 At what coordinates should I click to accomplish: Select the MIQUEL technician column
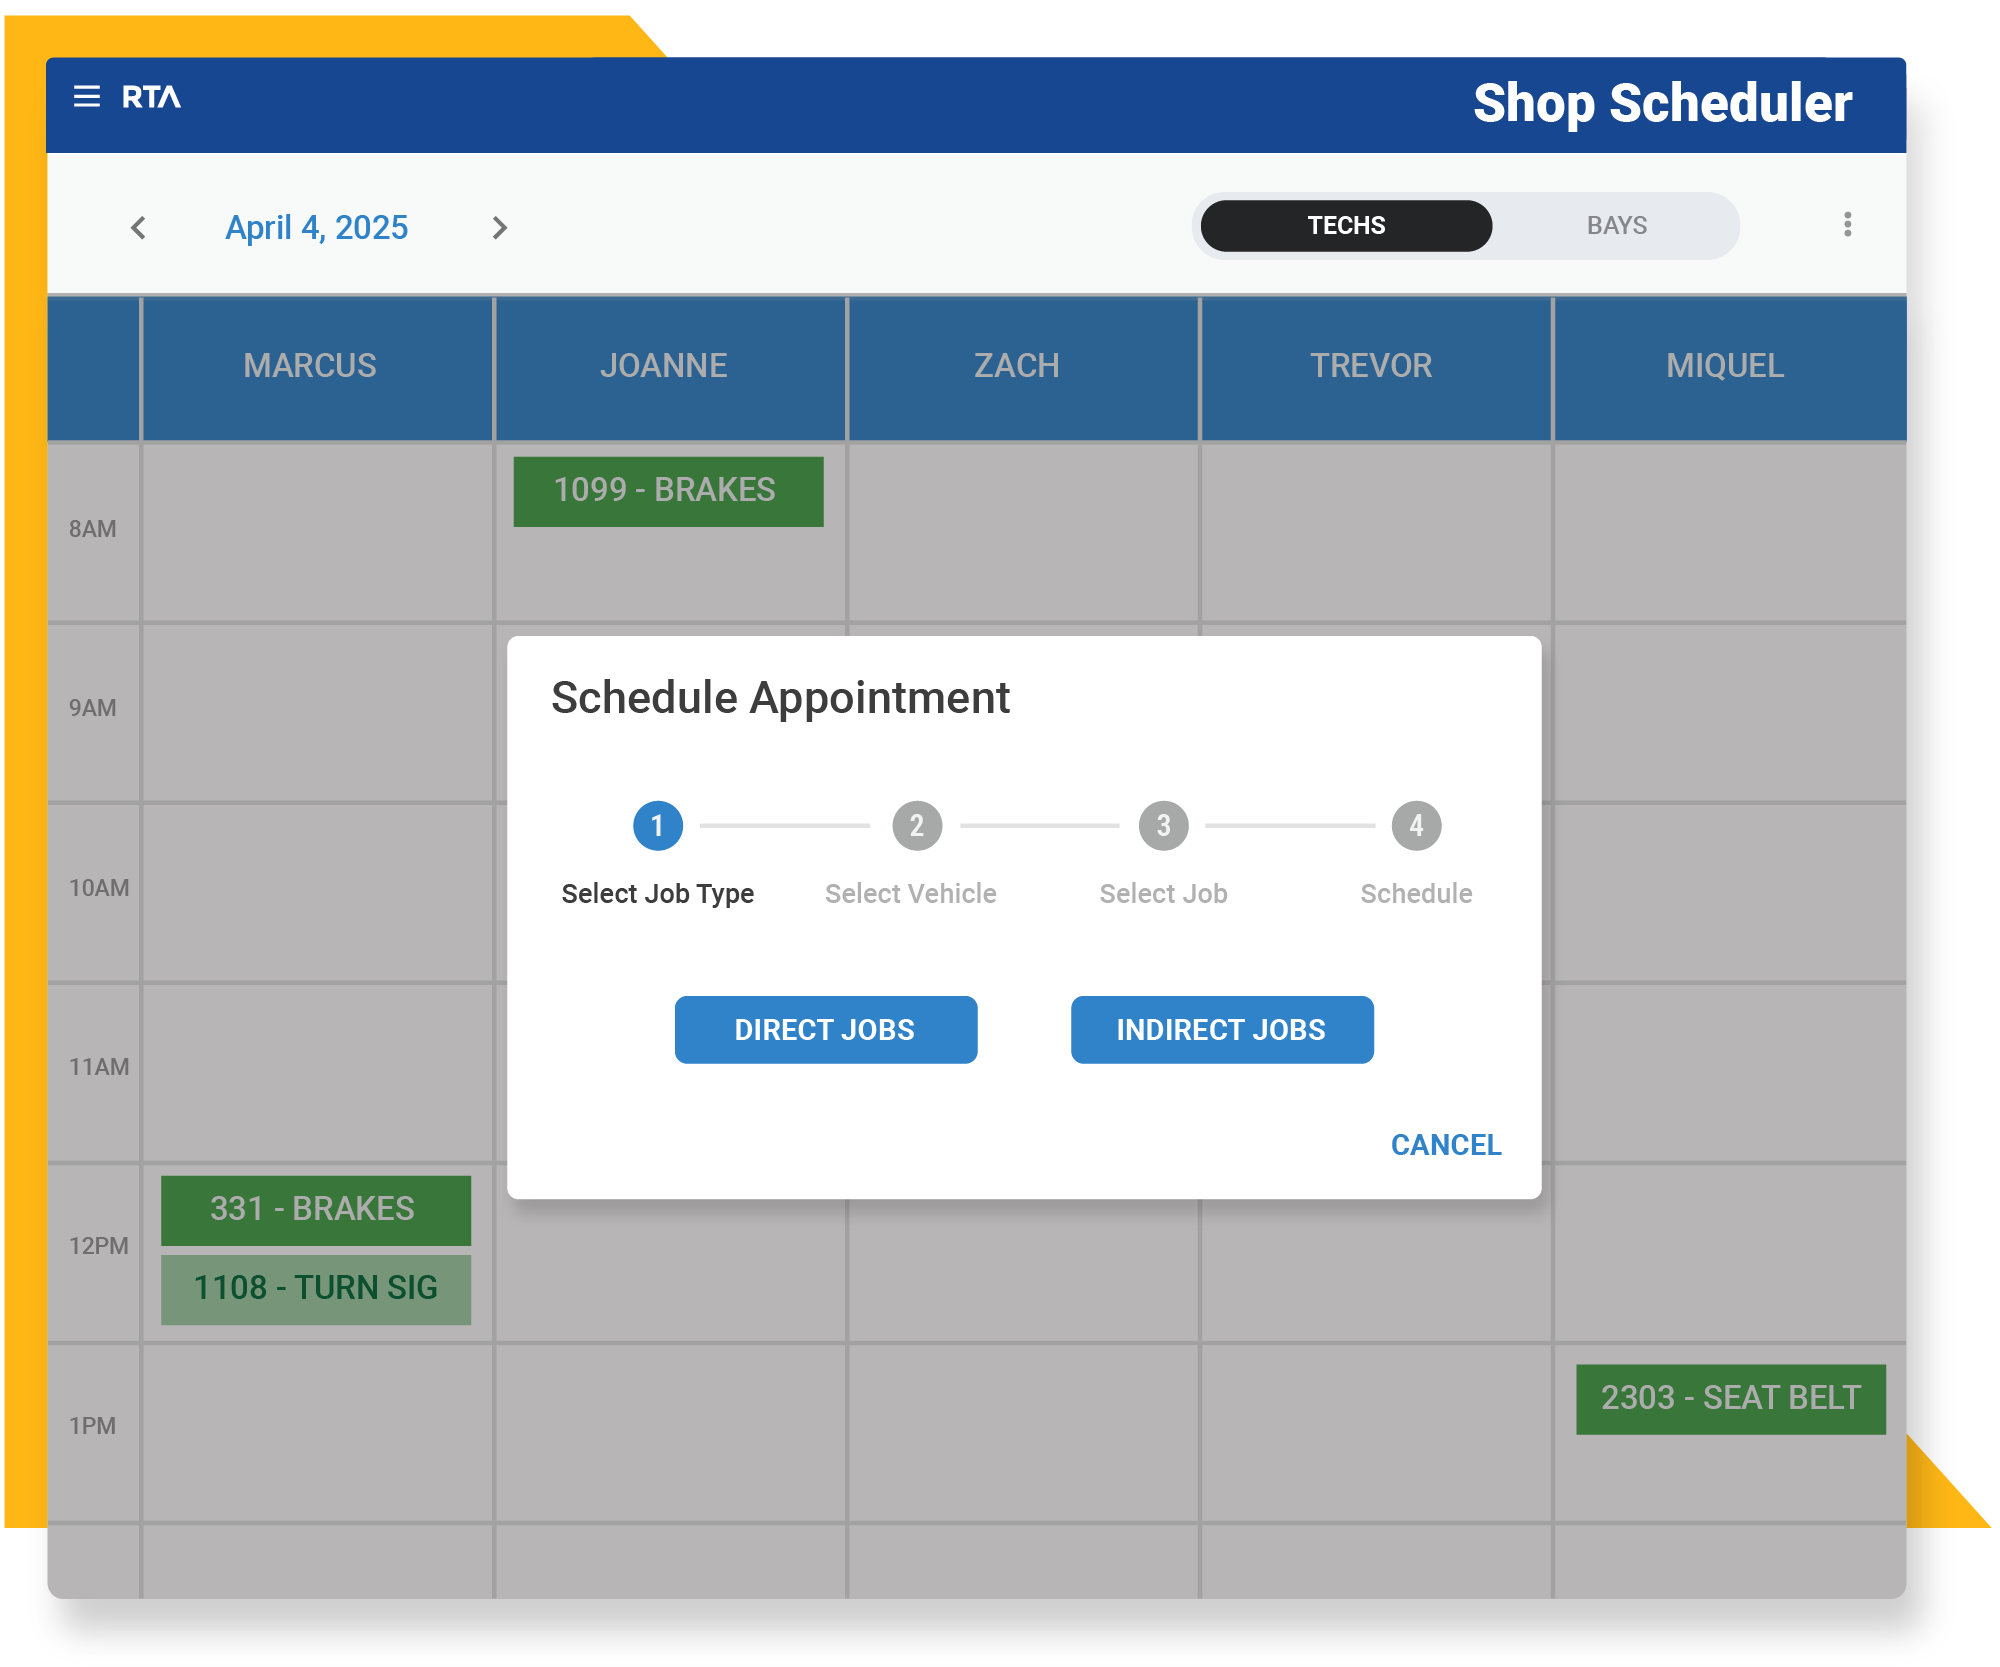pyautogui.click(x=1725, y=365)
